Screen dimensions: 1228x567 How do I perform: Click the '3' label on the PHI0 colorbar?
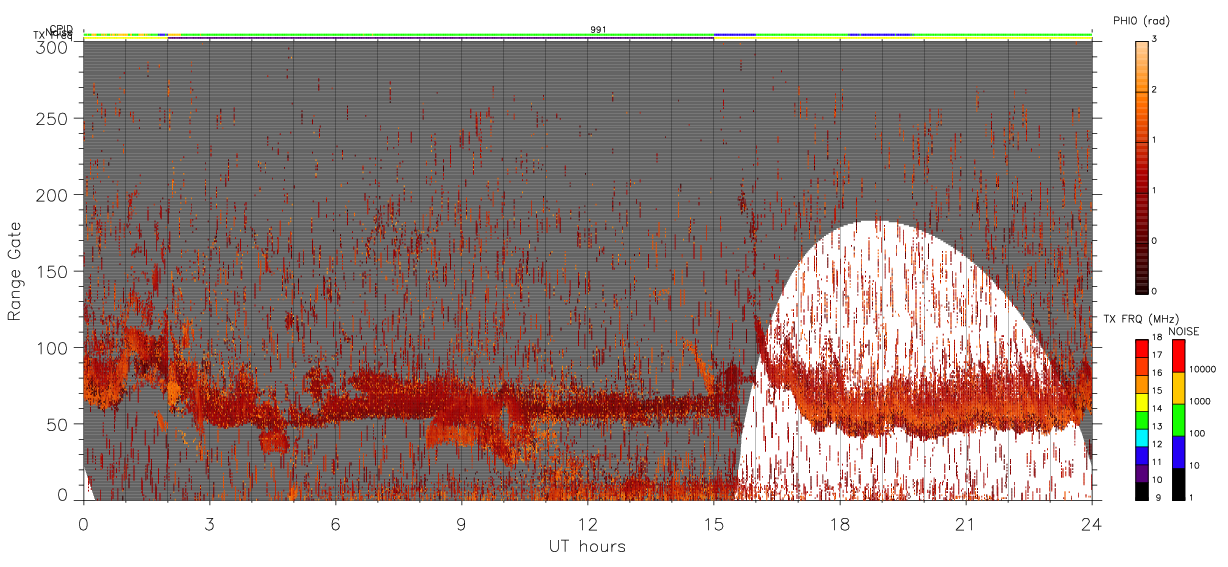coord(1154,41)
